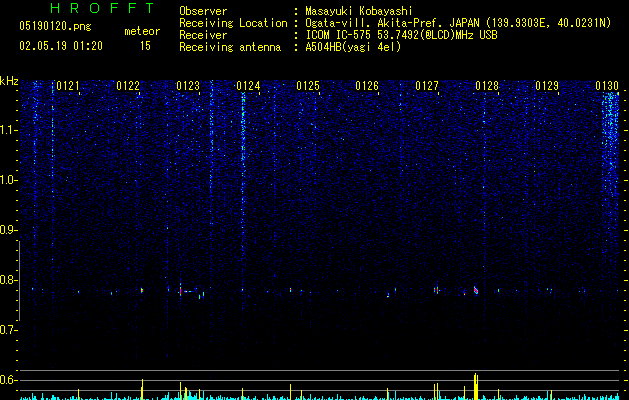Viewport: 629px width, 400px height.
Task: Click the 1.0 frequency axis label
Action: (x=9, y=180)
